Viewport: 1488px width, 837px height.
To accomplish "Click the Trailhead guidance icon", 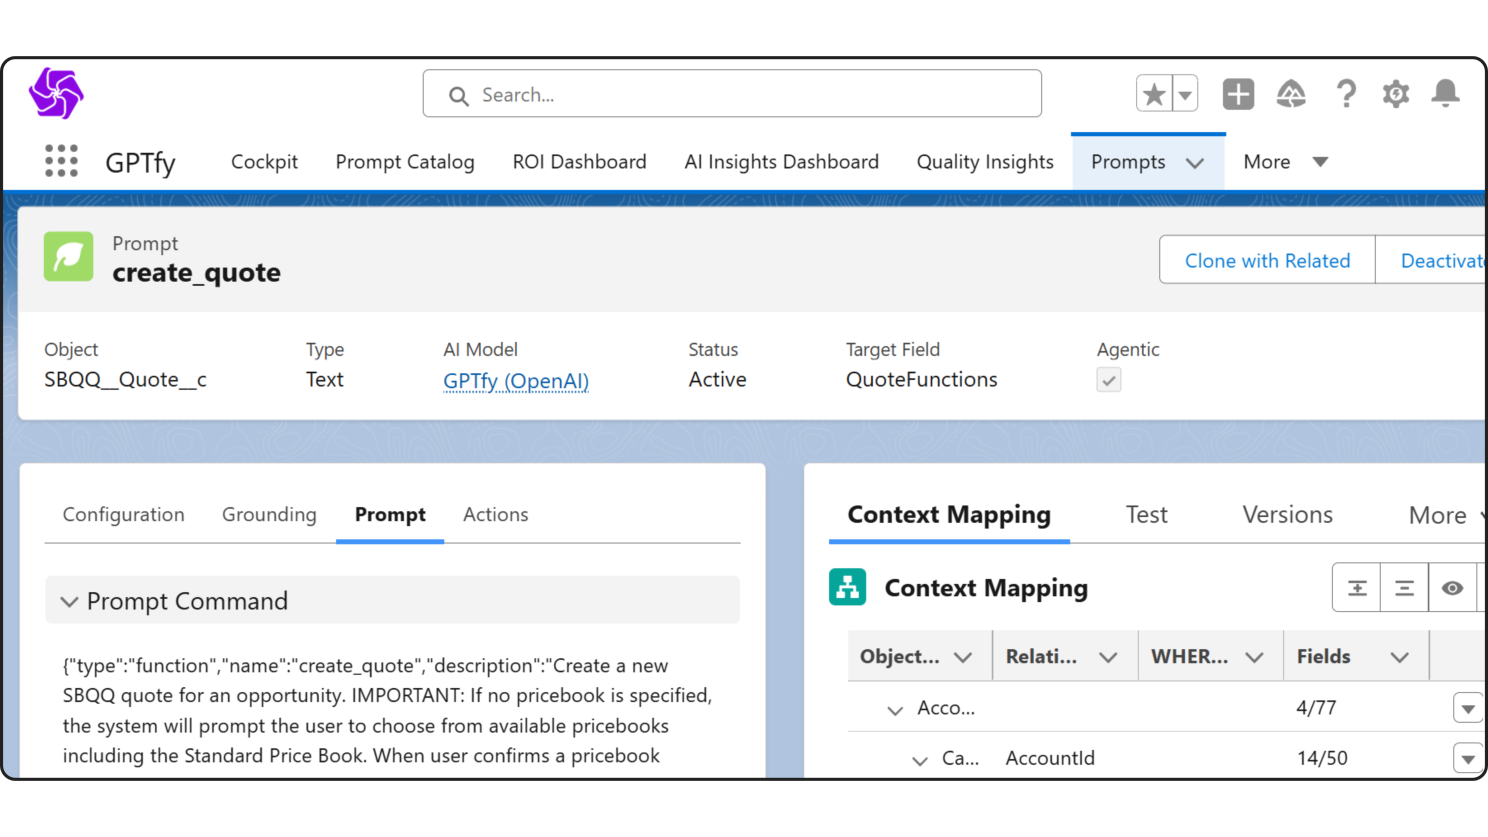I will [x=1291, y=94].
